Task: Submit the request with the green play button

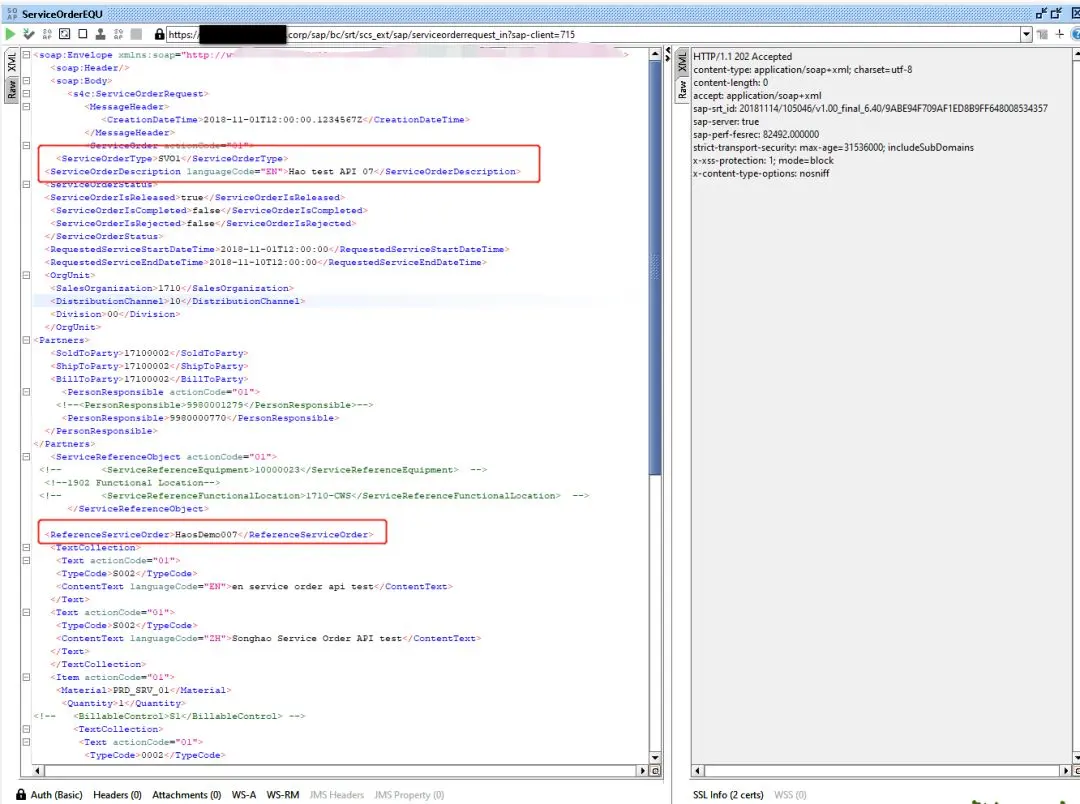Action: tap(10, 34)
